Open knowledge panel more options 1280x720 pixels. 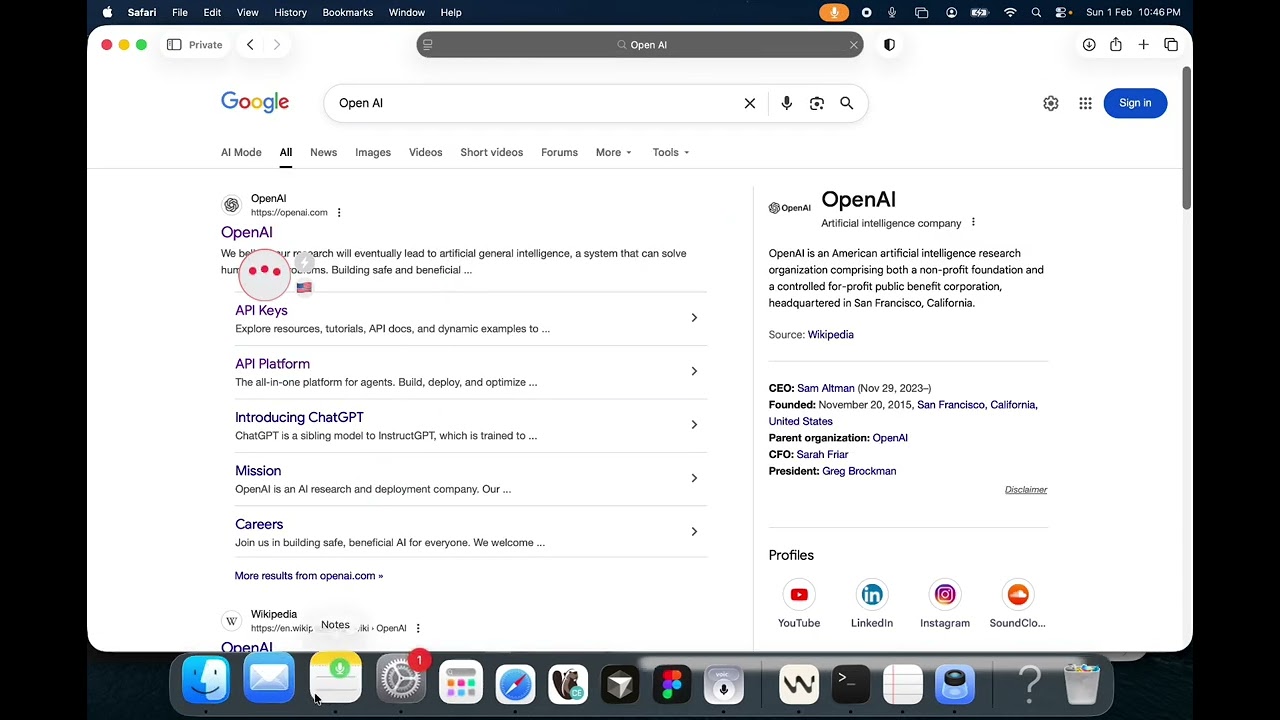point(973,223)
